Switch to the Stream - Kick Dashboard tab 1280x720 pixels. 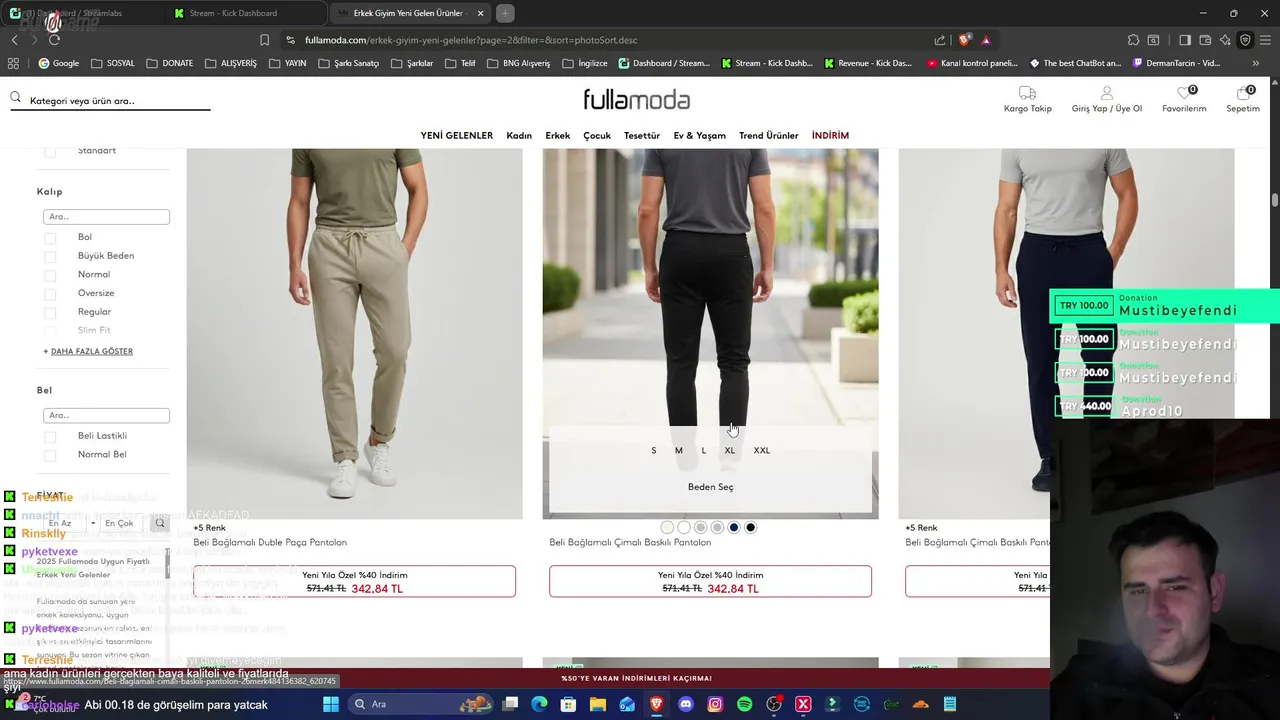point(245,13)
